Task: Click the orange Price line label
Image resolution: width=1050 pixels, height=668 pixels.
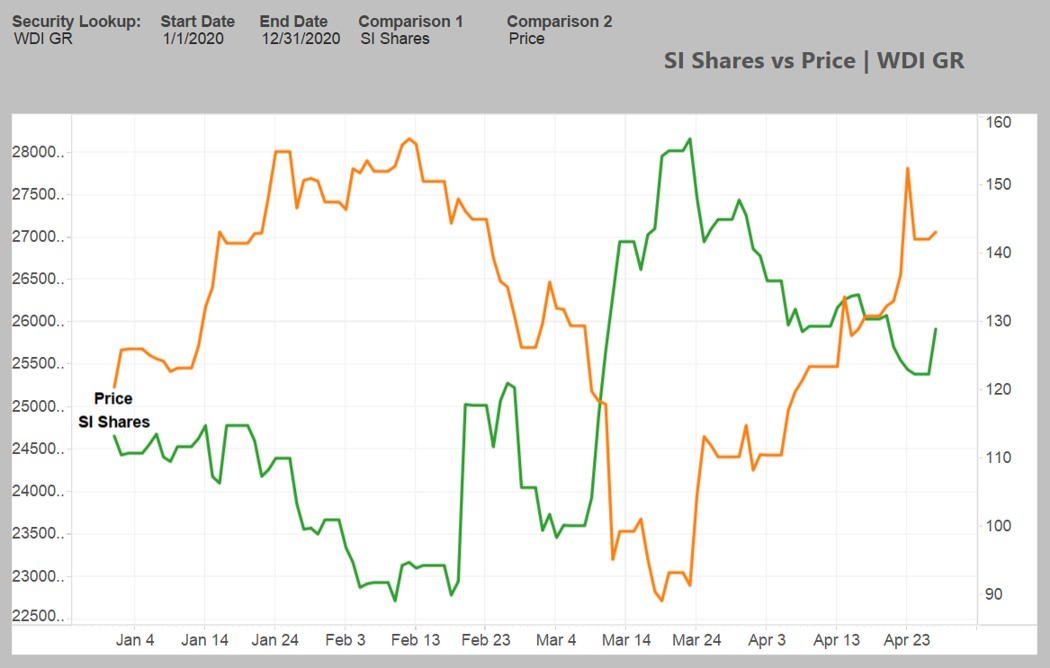Action: [113, 398]
